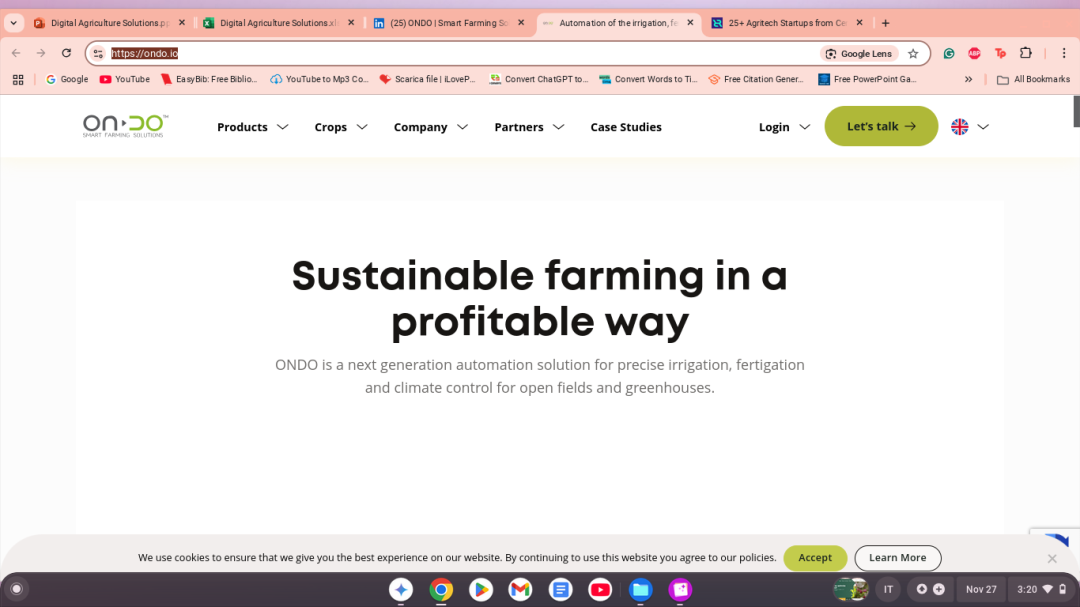This screenshot has height=607, width=1080.
Task: Dismiss the cookie banner with X
Action: pyautogui.click(x=1052, y=558)
